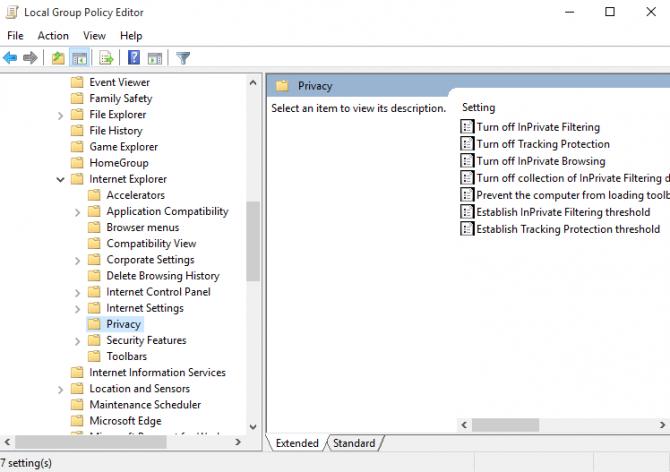
Task: Select Compatibility View tree item
Action: (151, 243)
